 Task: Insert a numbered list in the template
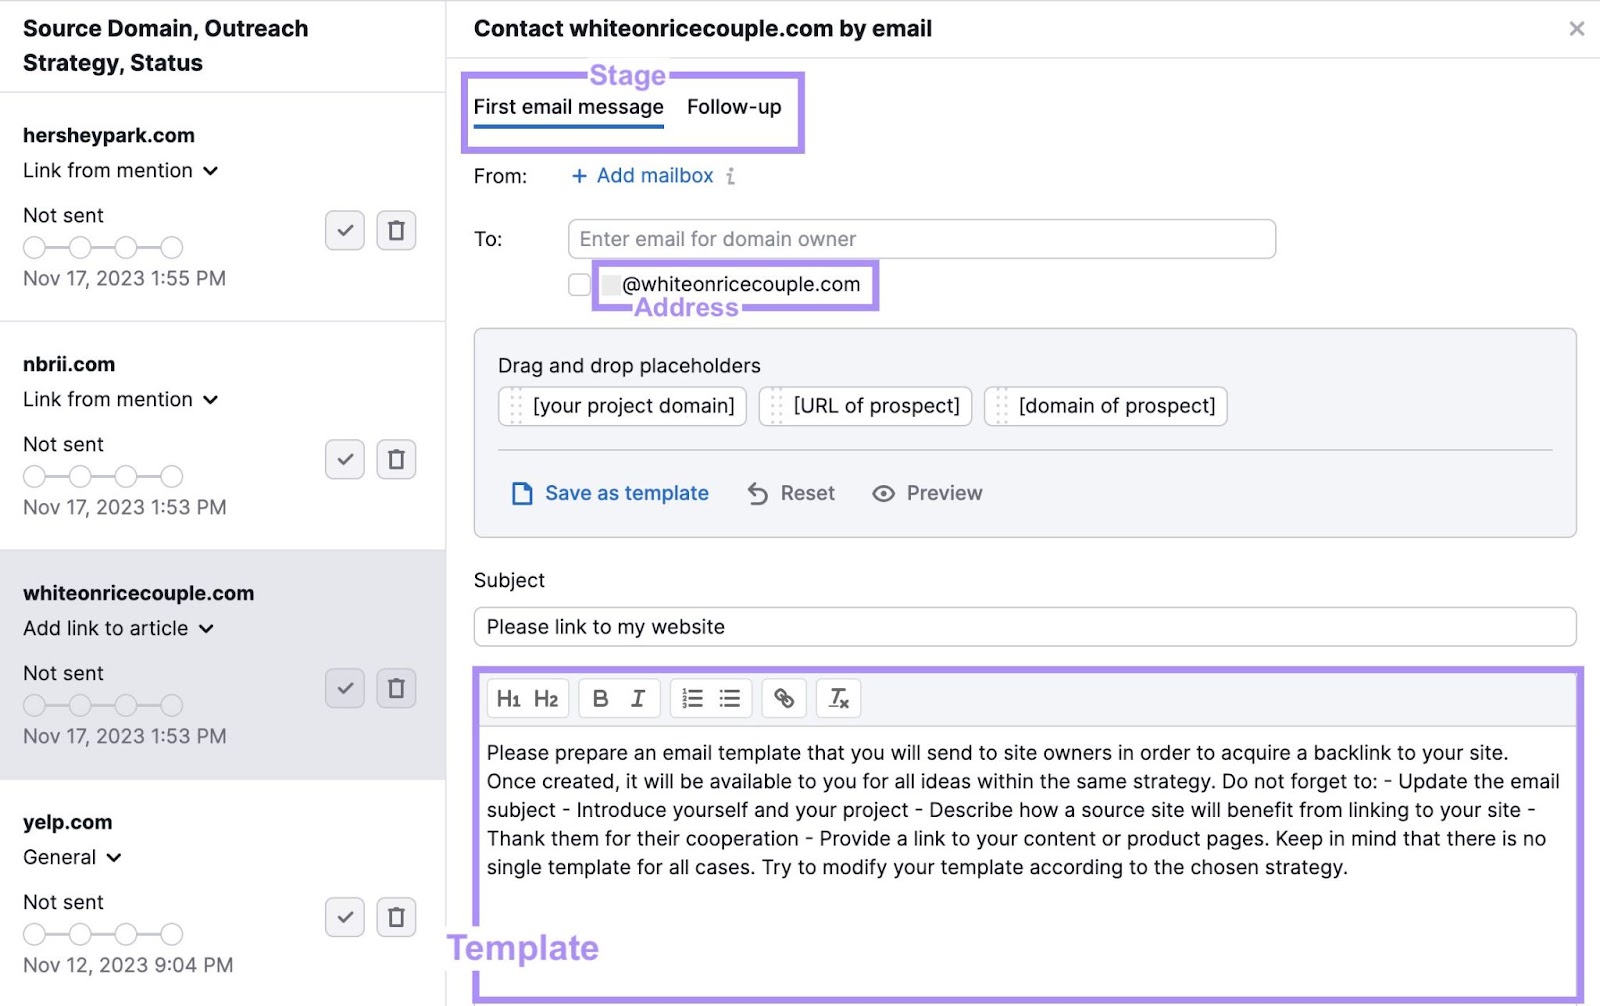[x=692, y=698]
